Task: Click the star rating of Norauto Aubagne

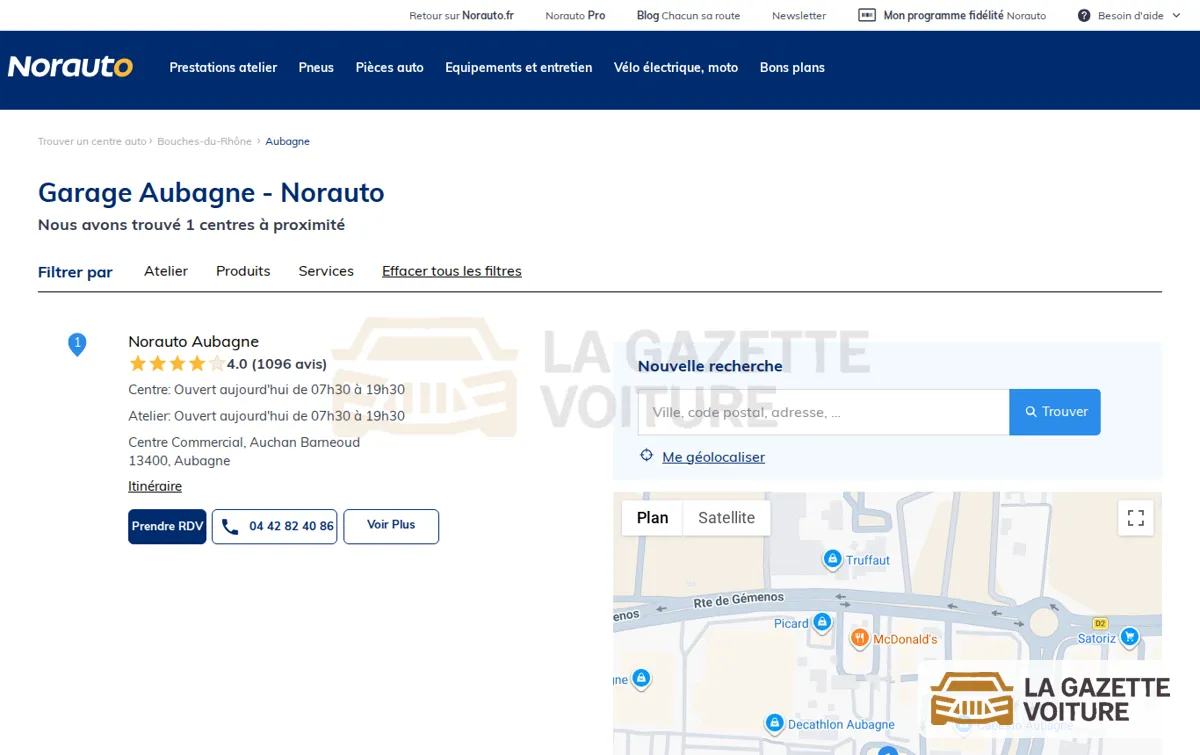Action: (177, 364)
